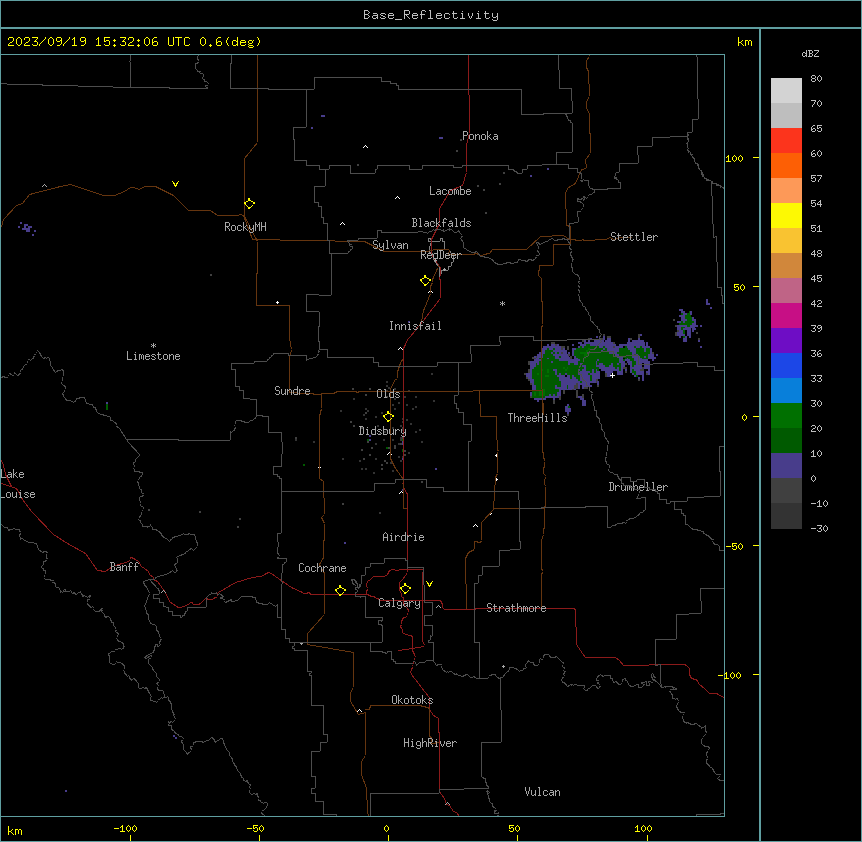This screenshot has height=842, width=862.
Task: Select the Ponoka city label
Action: 480,136
